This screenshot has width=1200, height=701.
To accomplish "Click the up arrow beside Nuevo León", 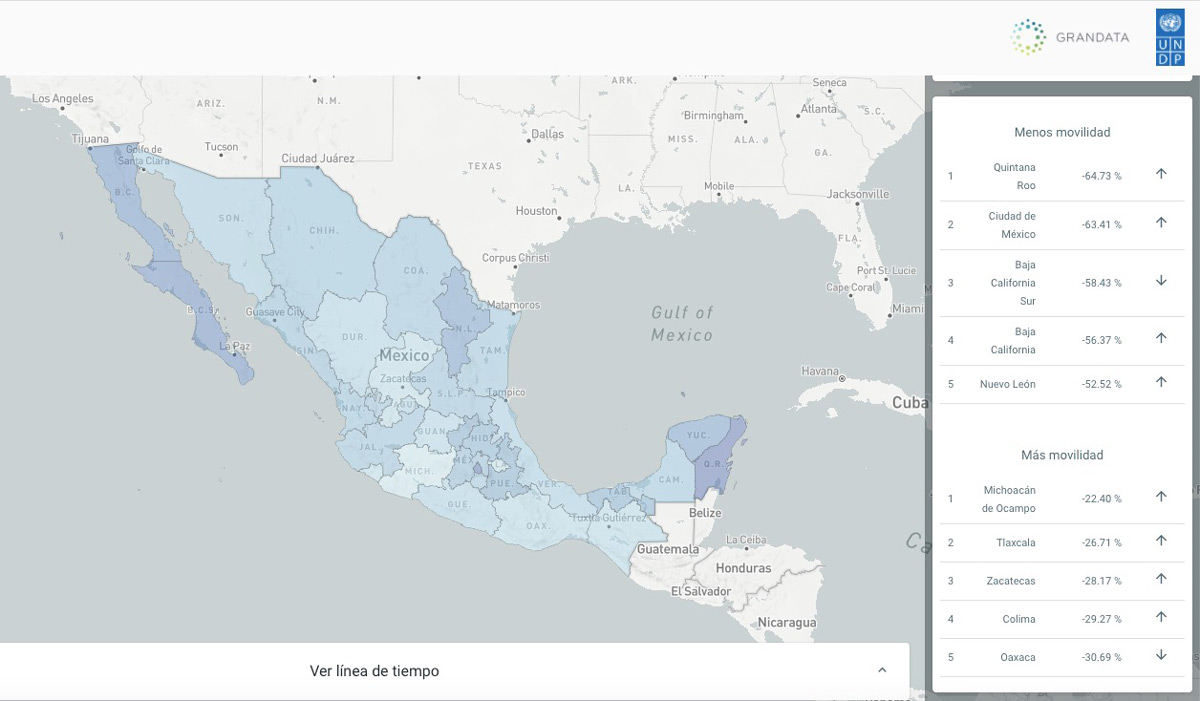I will (1161, 382).
